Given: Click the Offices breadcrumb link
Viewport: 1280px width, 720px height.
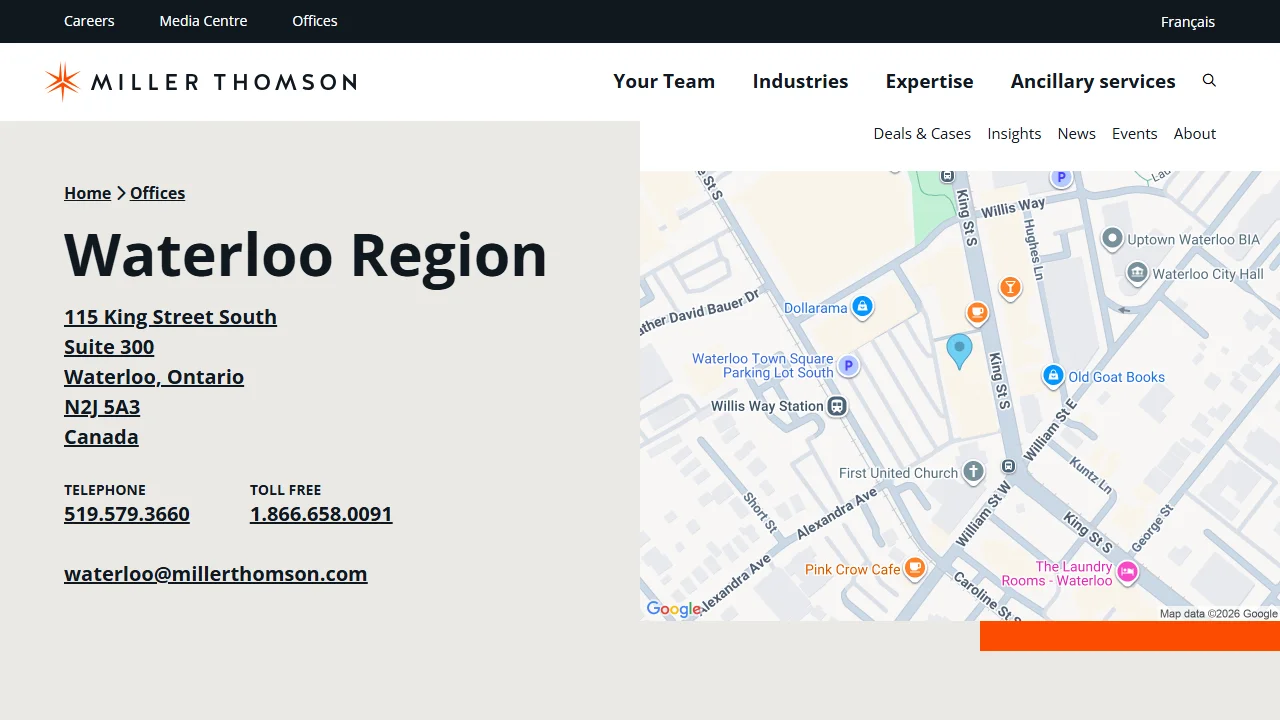Looking at the screenshot, I should click(157, 193).
